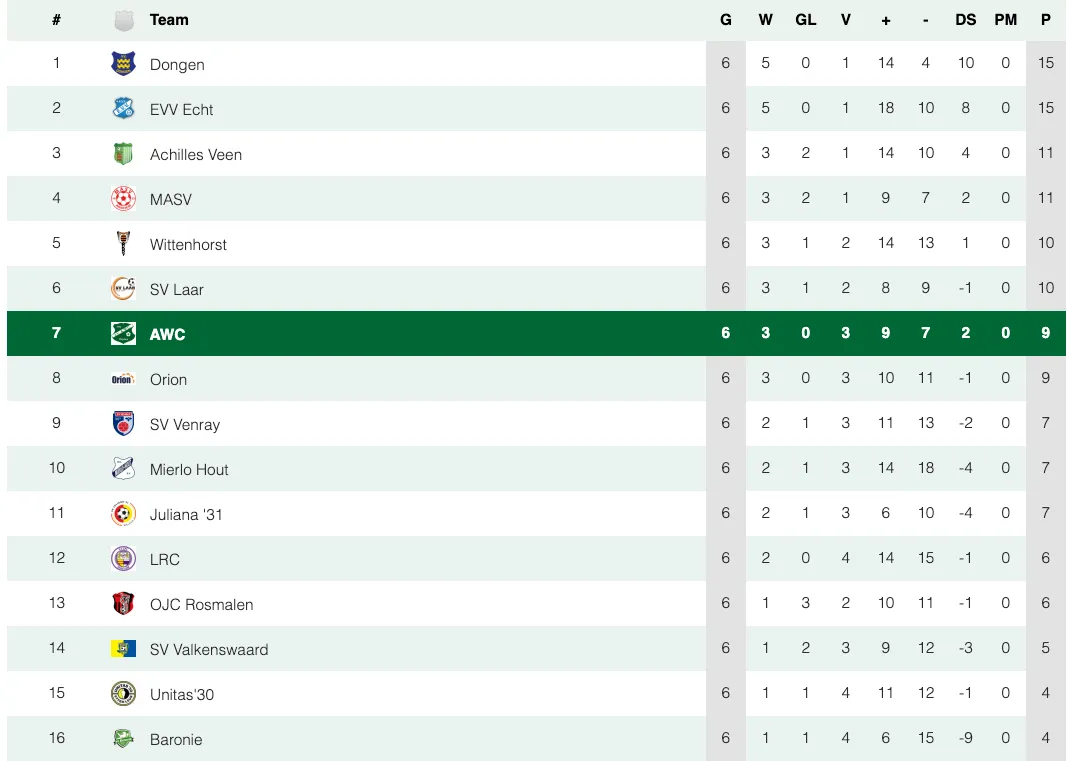Click the DS goal difference header

965,20
